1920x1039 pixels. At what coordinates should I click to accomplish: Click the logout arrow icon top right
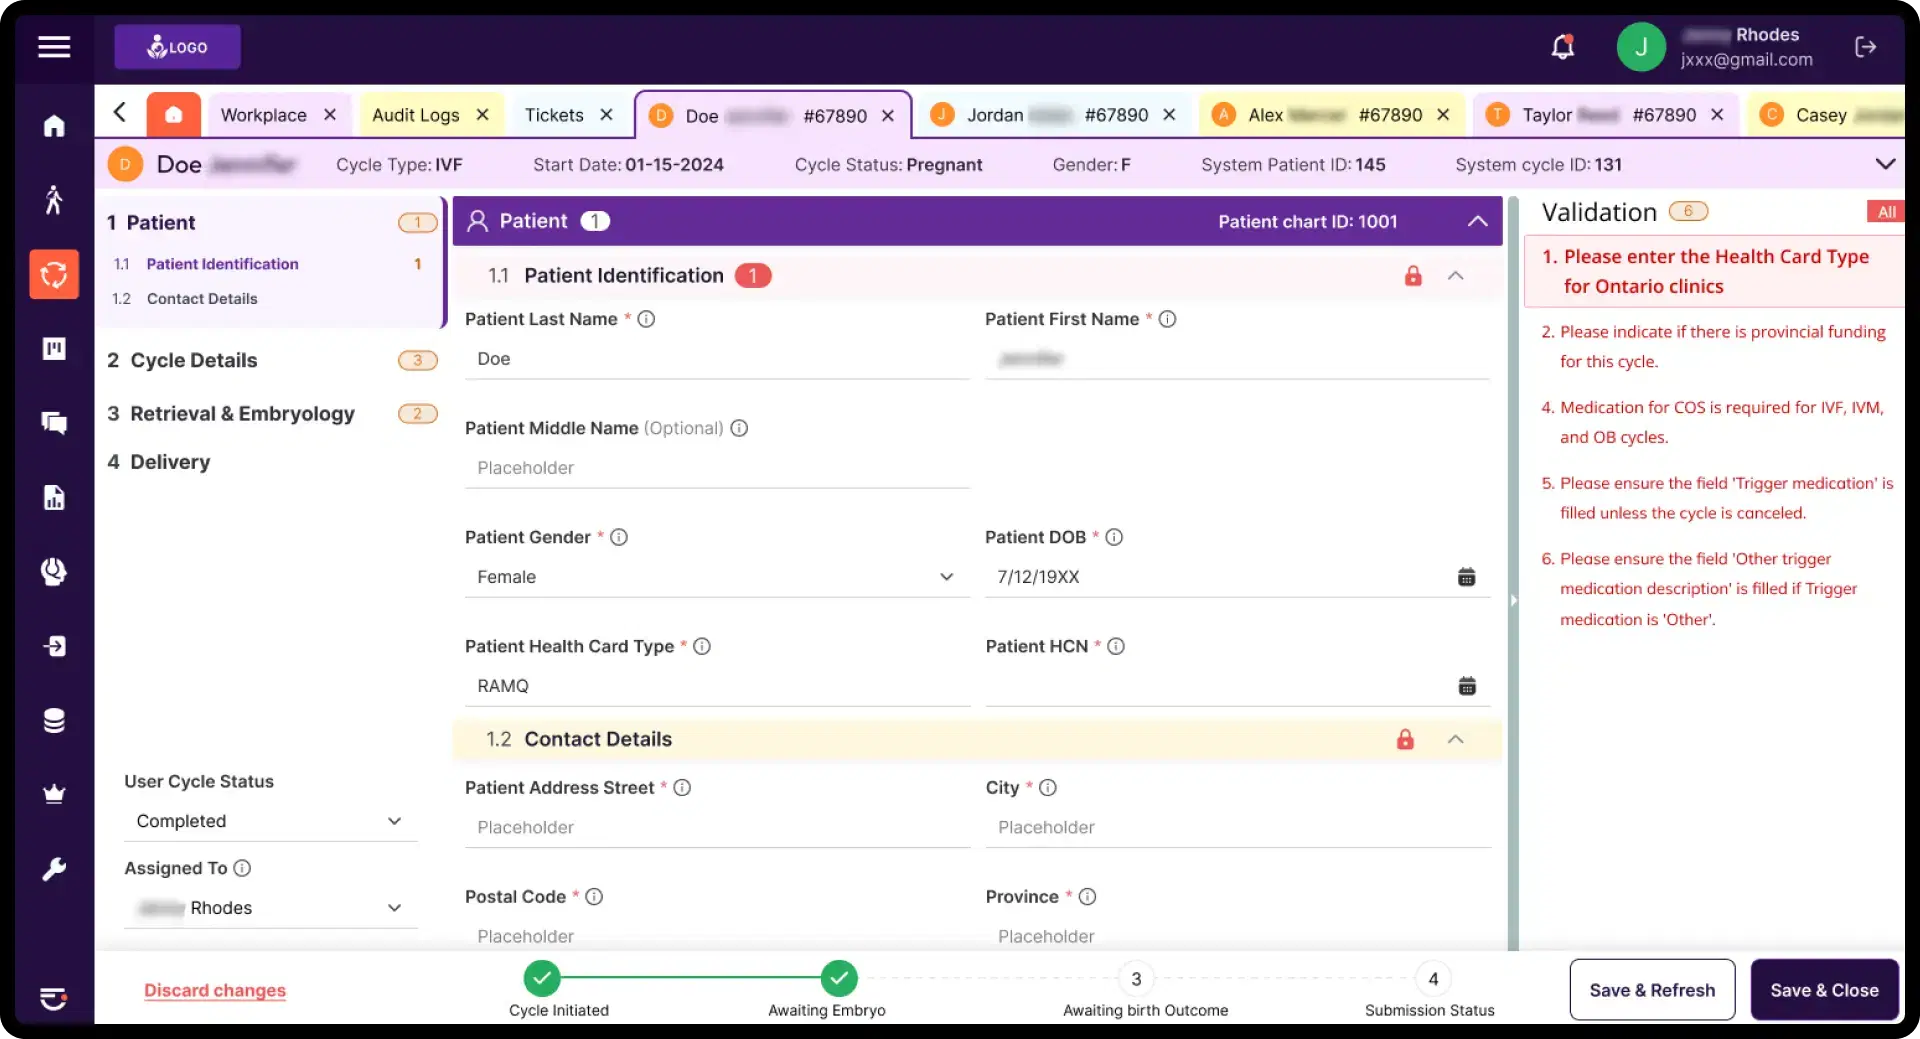coord(1866,47)
